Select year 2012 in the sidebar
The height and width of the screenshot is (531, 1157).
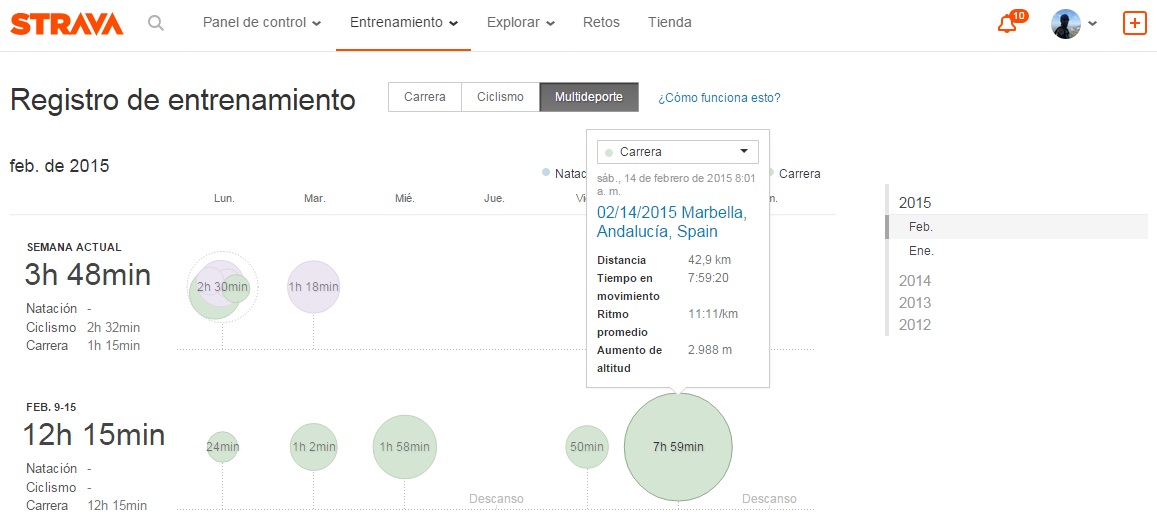(x=915, y=324)
